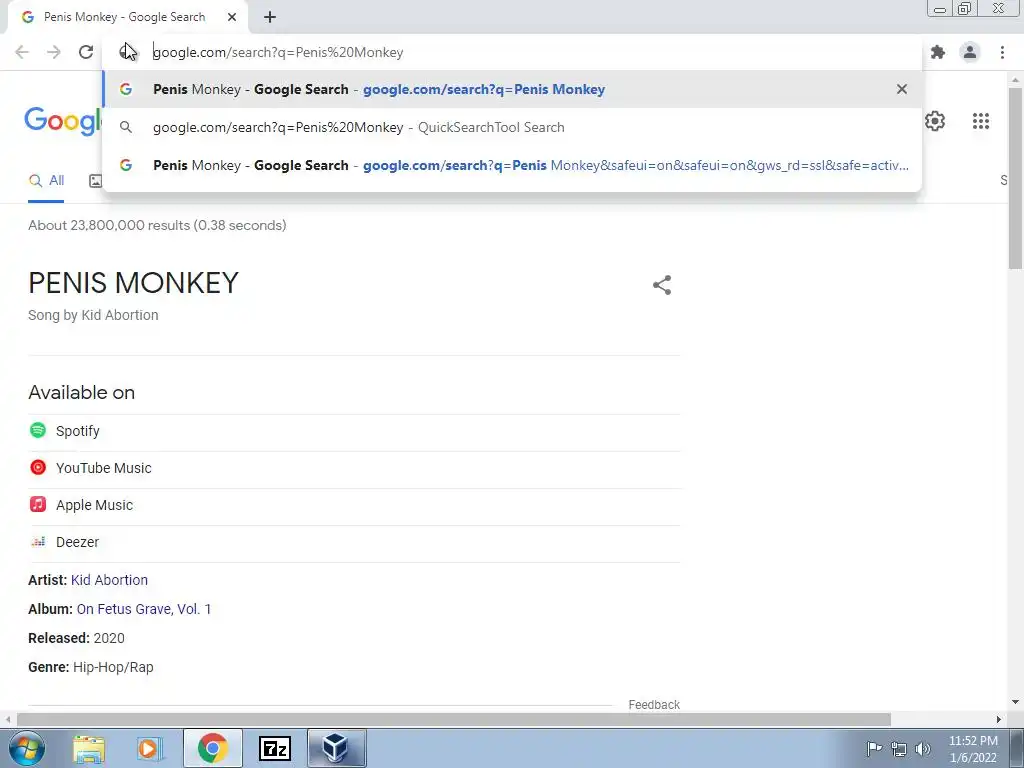Click the results count text
Screen dimensions: 1024x768
click(157, 225)
